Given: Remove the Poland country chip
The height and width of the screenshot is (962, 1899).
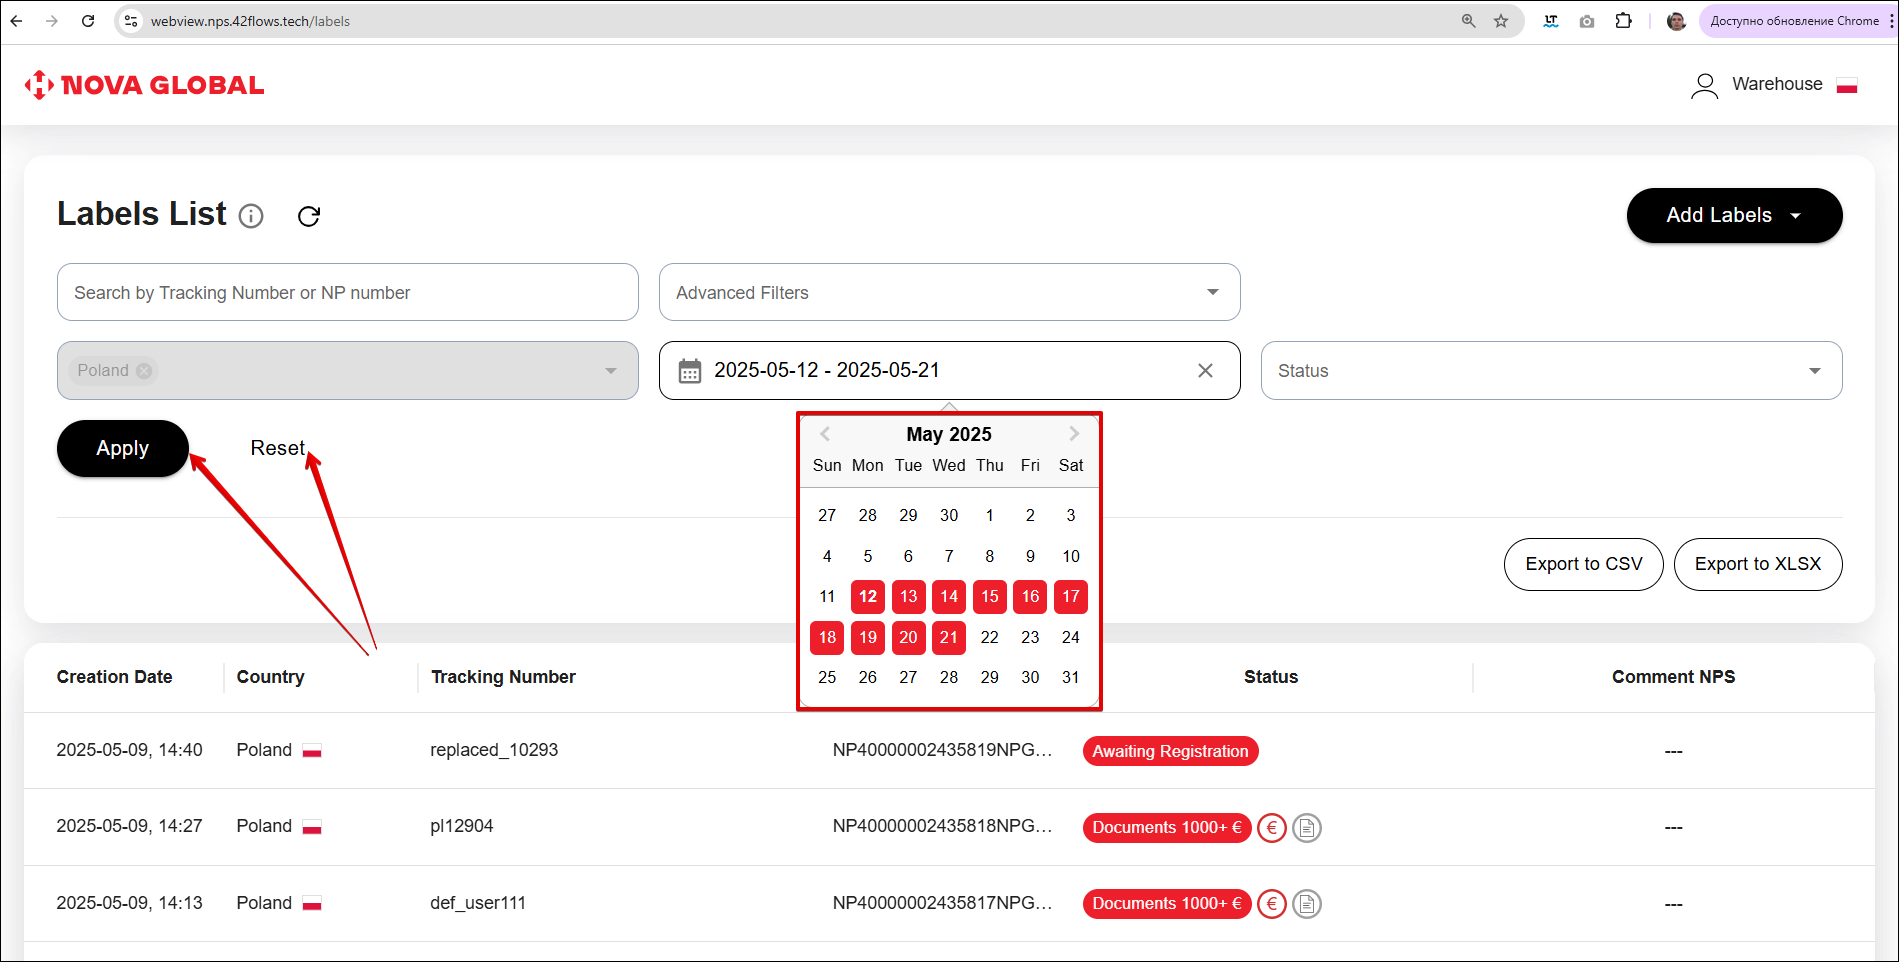Looking at the screenshot, I should coord(144,371).
